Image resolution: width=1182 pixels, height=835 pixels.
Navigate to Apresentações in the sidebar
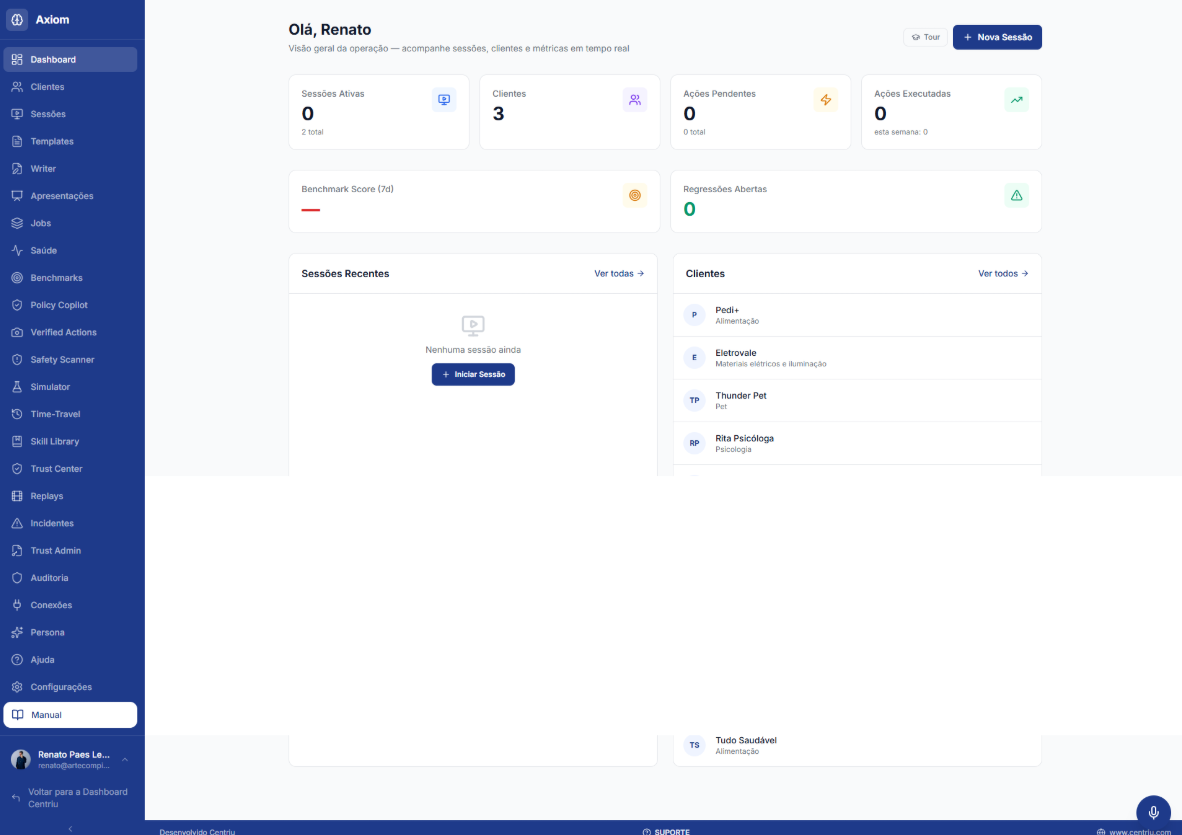(70, 196)
